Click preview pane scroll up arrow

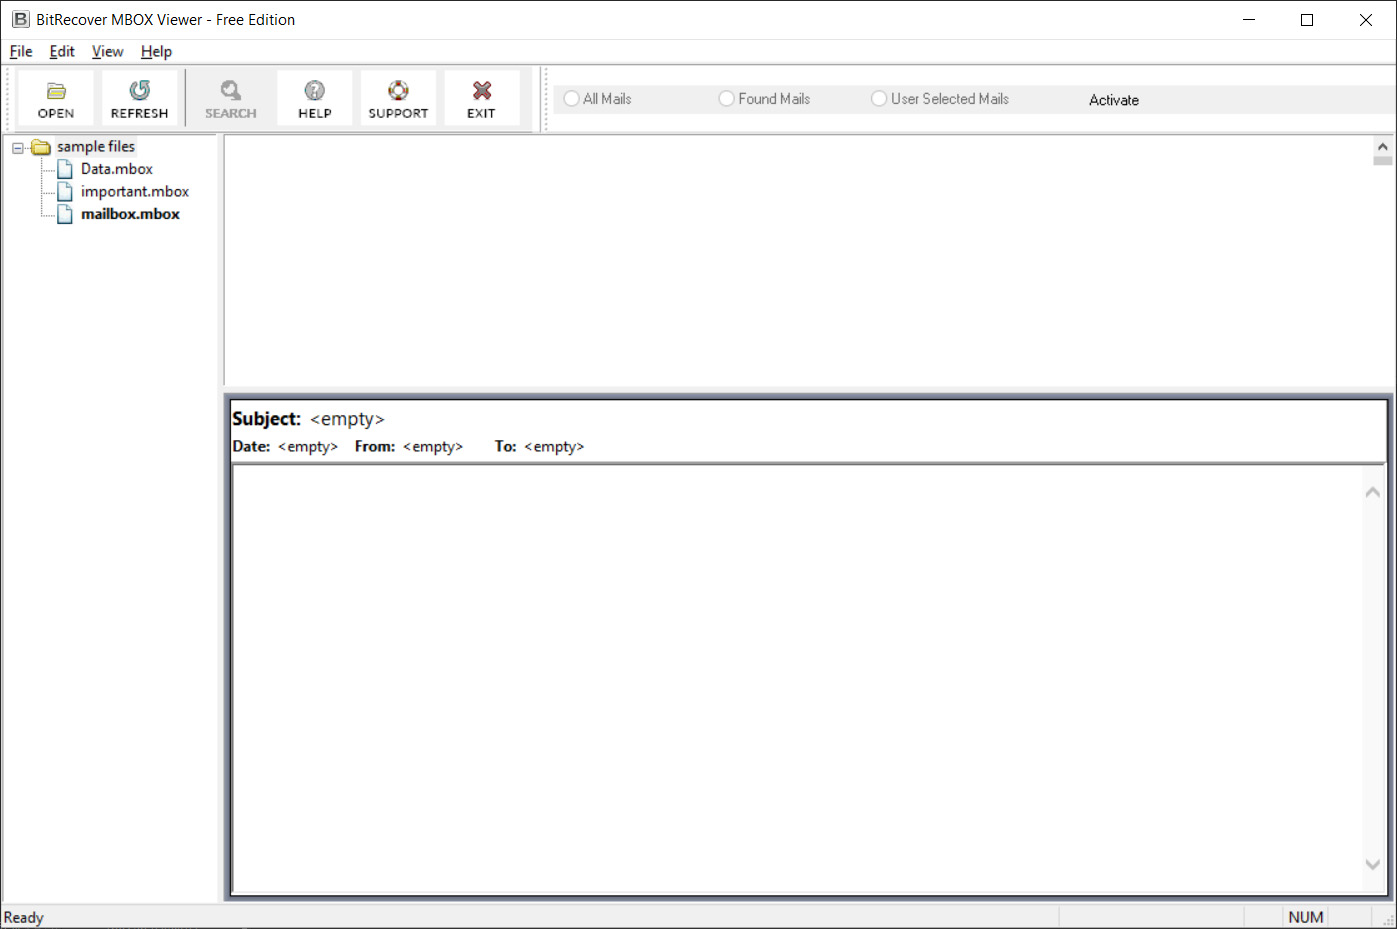coord(1373,492)
